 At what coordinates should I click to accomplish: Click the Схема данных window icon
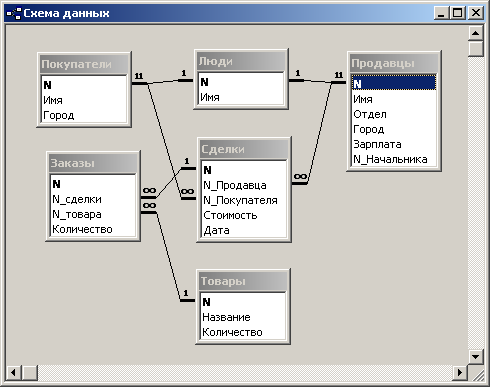coord(14,13)
